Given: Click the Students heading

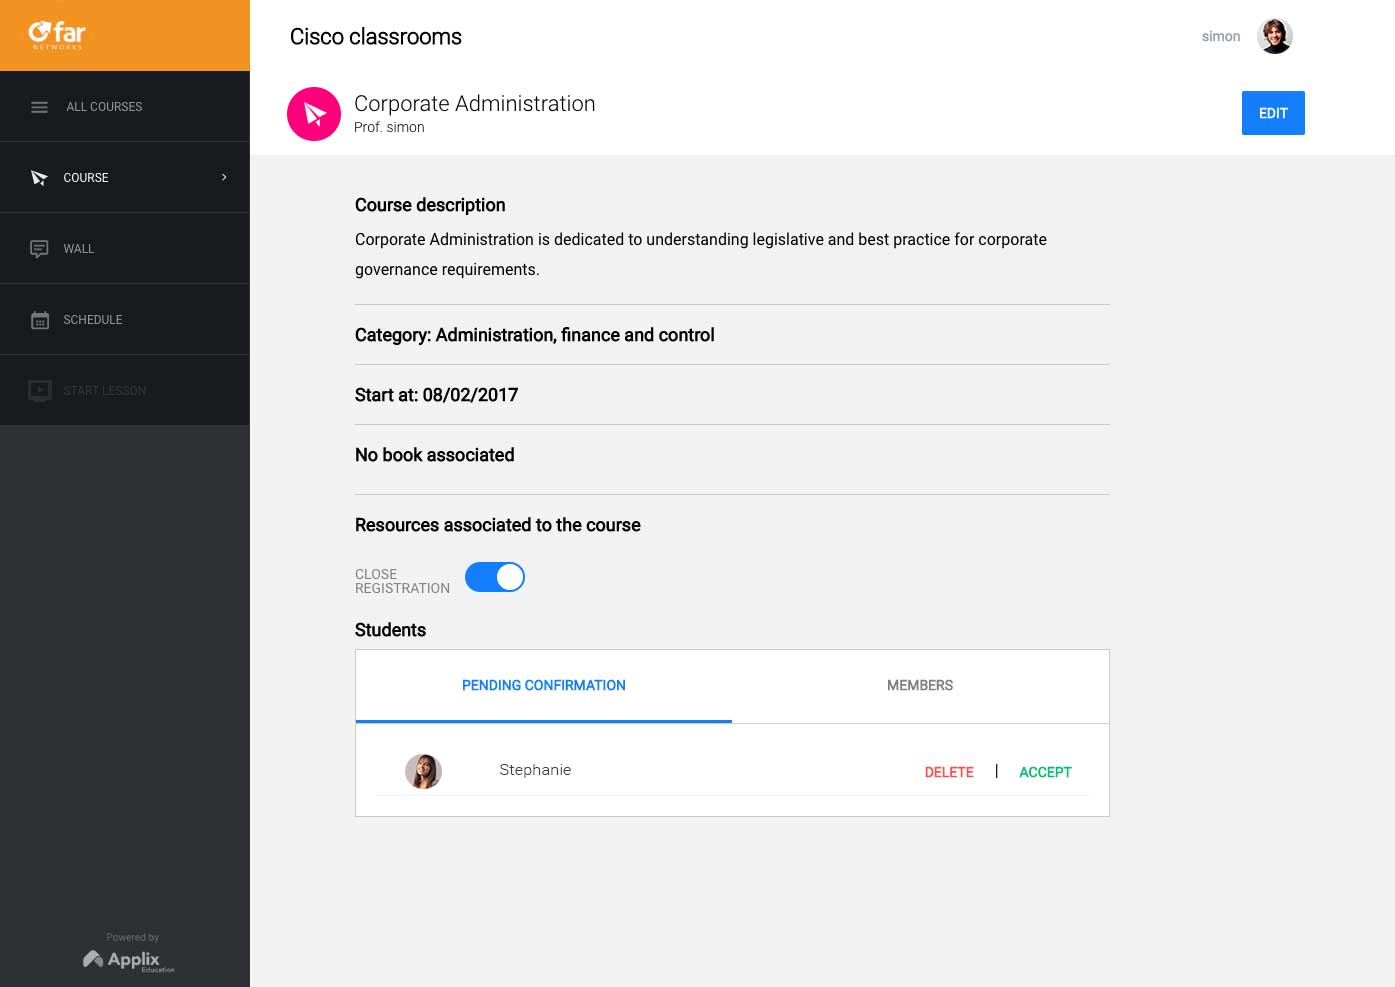Looking at the screenshot, I should pyautogui.click(x=390, y=630).
